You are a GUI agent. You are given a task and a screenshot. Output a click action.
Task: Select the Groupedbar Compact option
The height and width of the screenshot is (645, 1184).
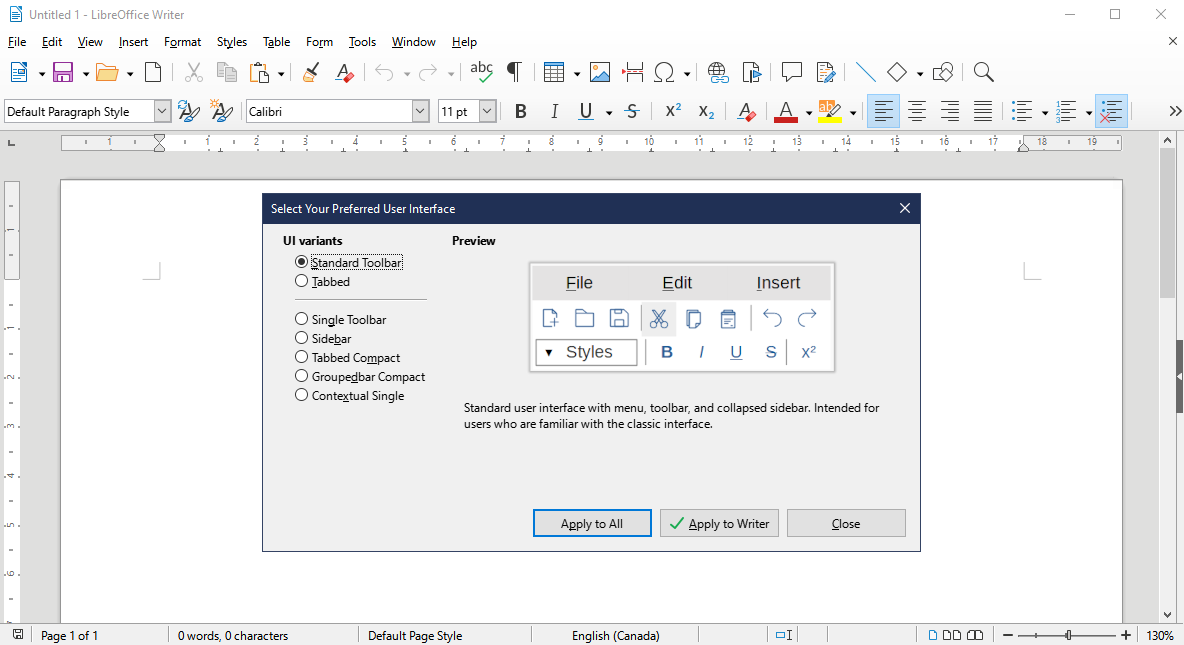point(302,376)
